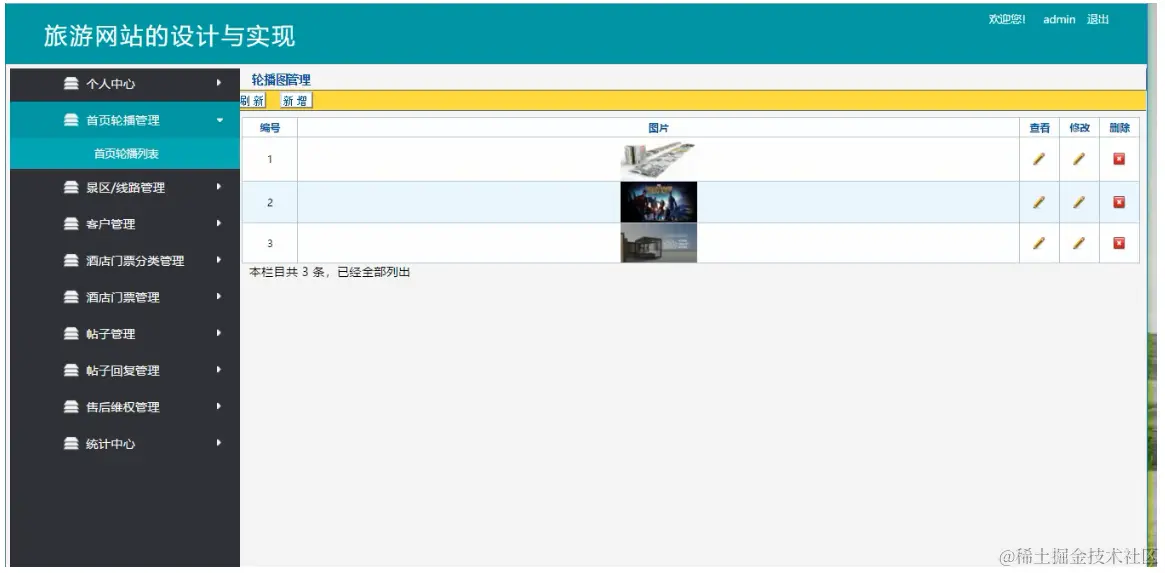Viewport: 1165px width, 573px height.
Task: Click the edit pencil icon in row 1
Action: click(1079, 158)
